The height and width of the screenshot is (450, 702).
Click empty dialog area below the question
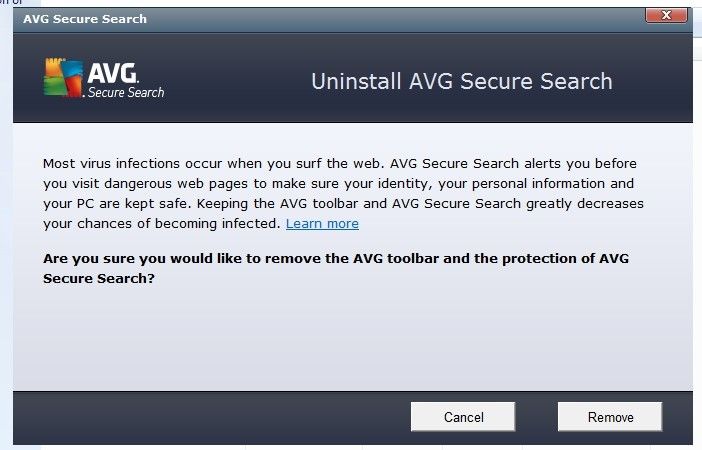coord(353,340)
